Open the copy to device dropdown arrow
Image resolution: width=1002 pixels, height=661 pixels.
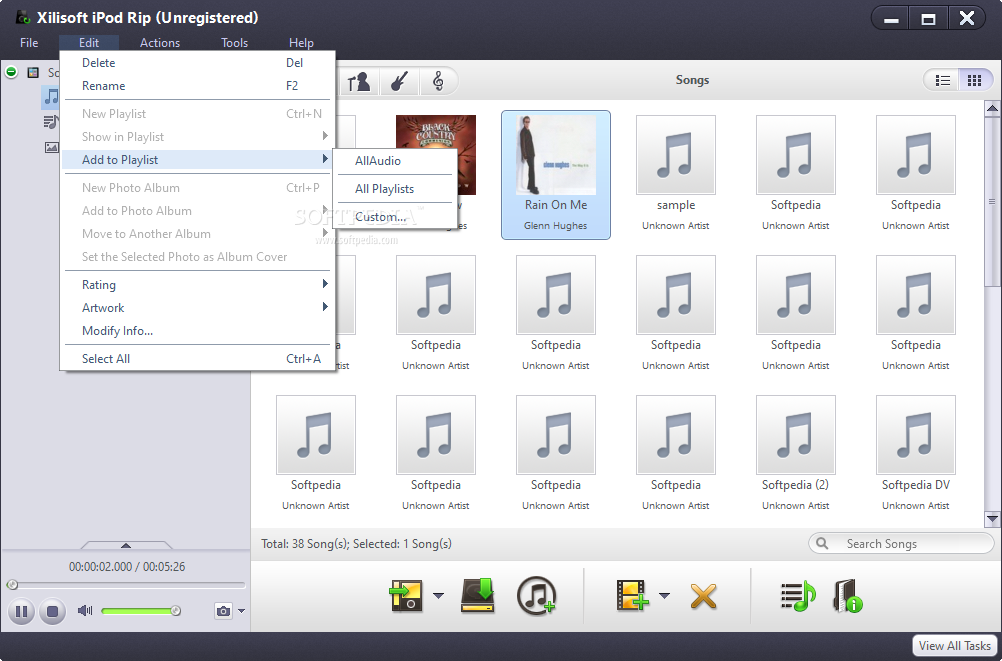coord(438,596)
